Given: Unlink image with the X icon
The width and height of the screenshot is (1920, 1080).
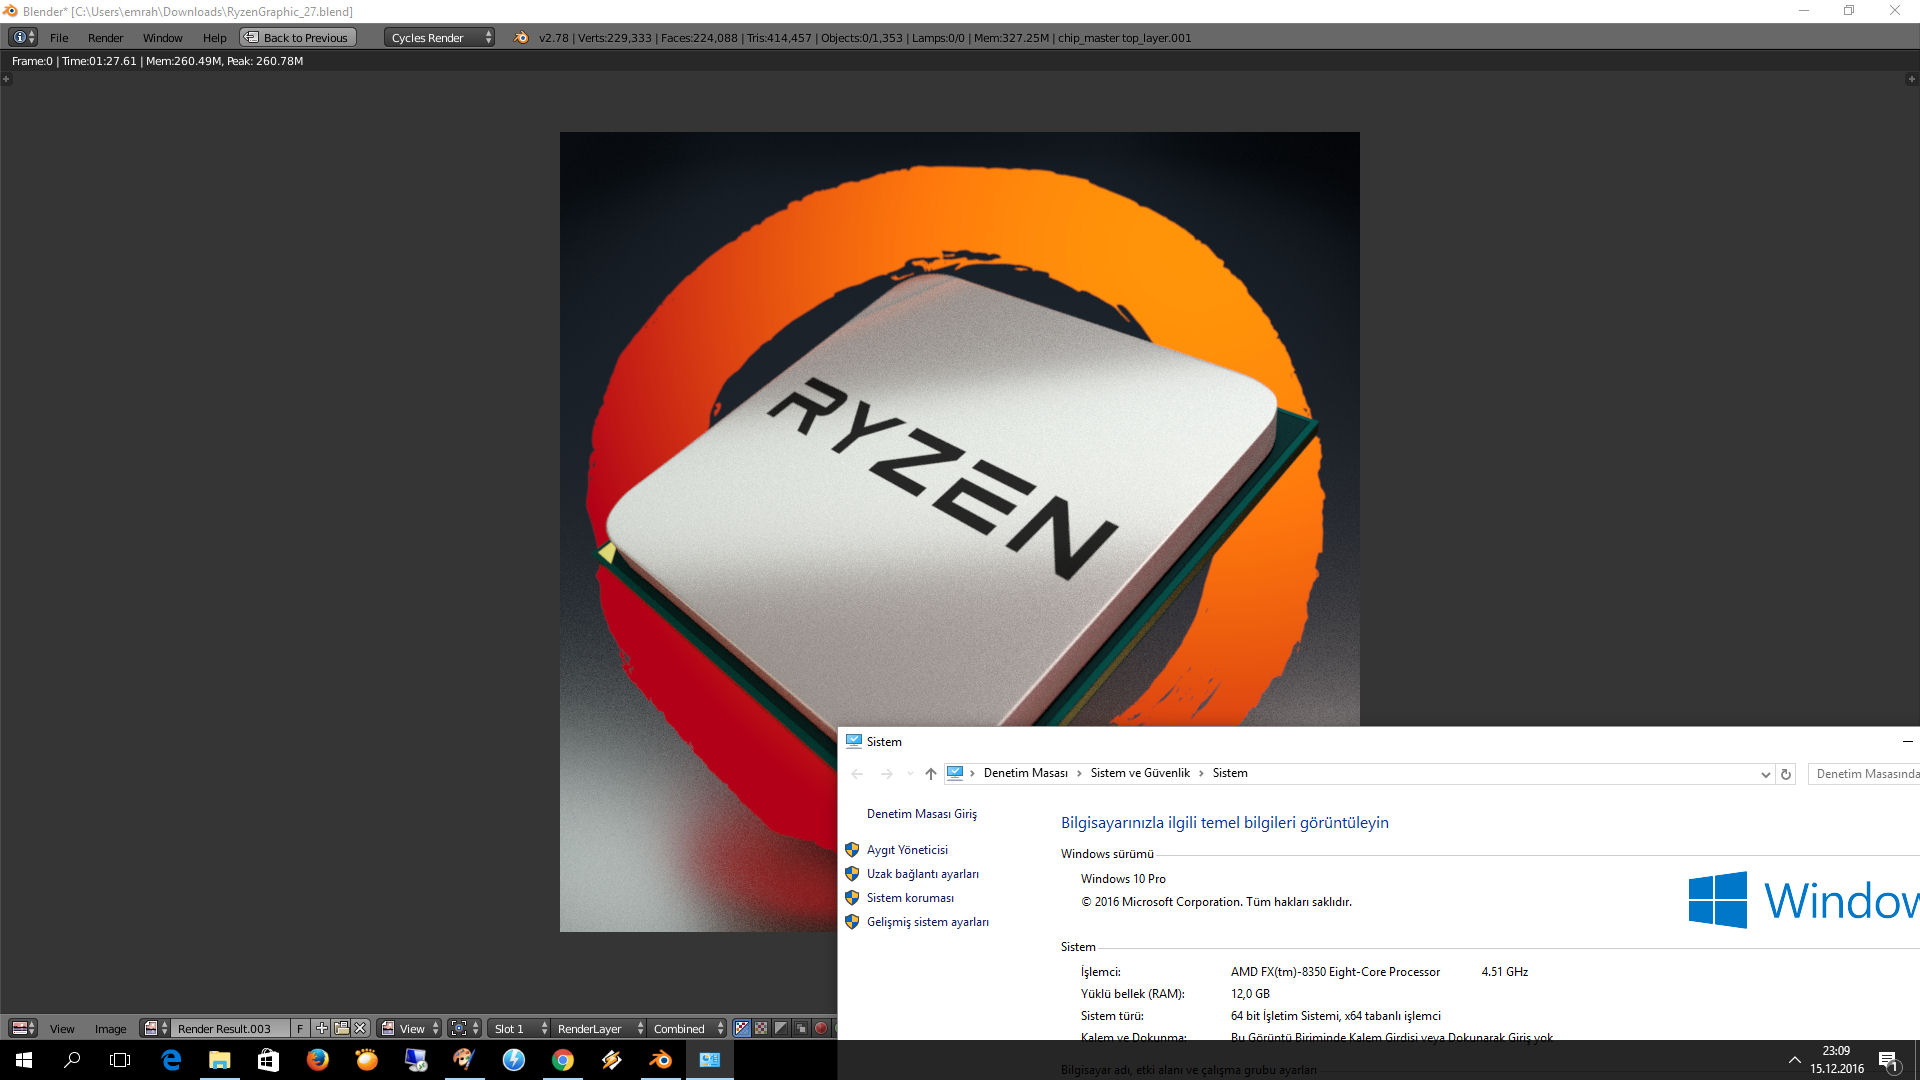Looking at the screenshot, I should point(360,1028).
